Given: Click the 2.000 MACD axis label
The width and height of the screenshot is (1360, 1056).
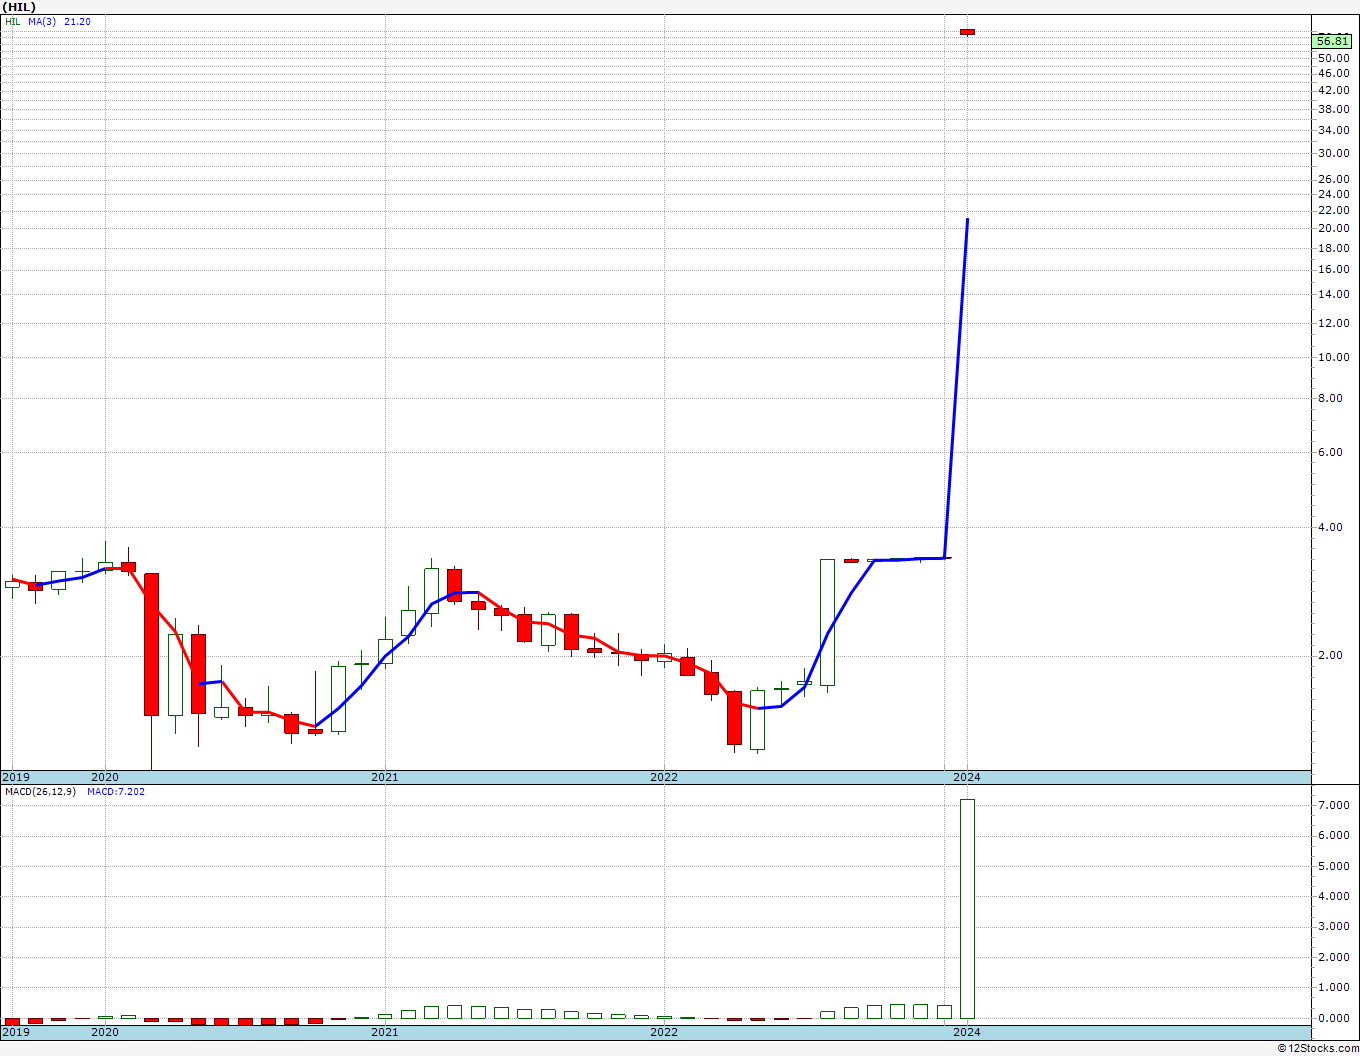Looking at the screenshot, I should tap(1333, 958).
